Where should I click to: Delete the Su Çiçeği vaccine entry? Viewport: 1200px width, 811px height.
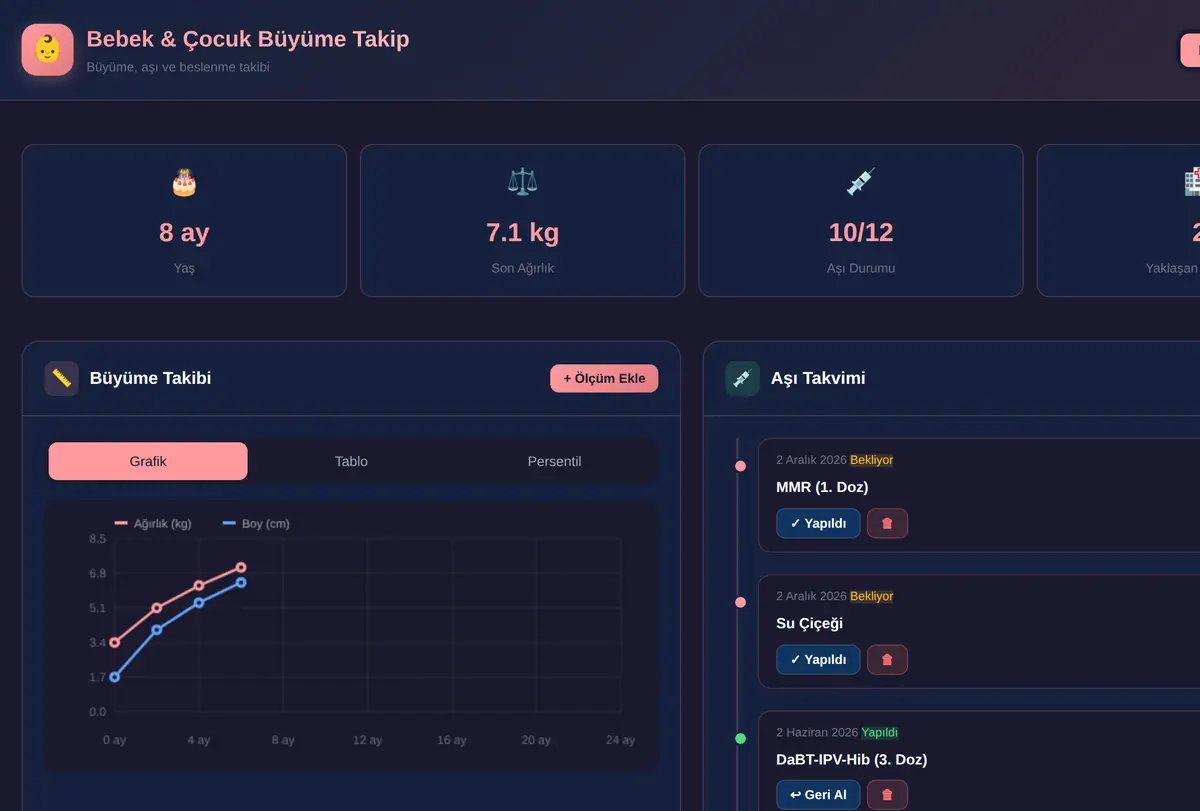887,659
